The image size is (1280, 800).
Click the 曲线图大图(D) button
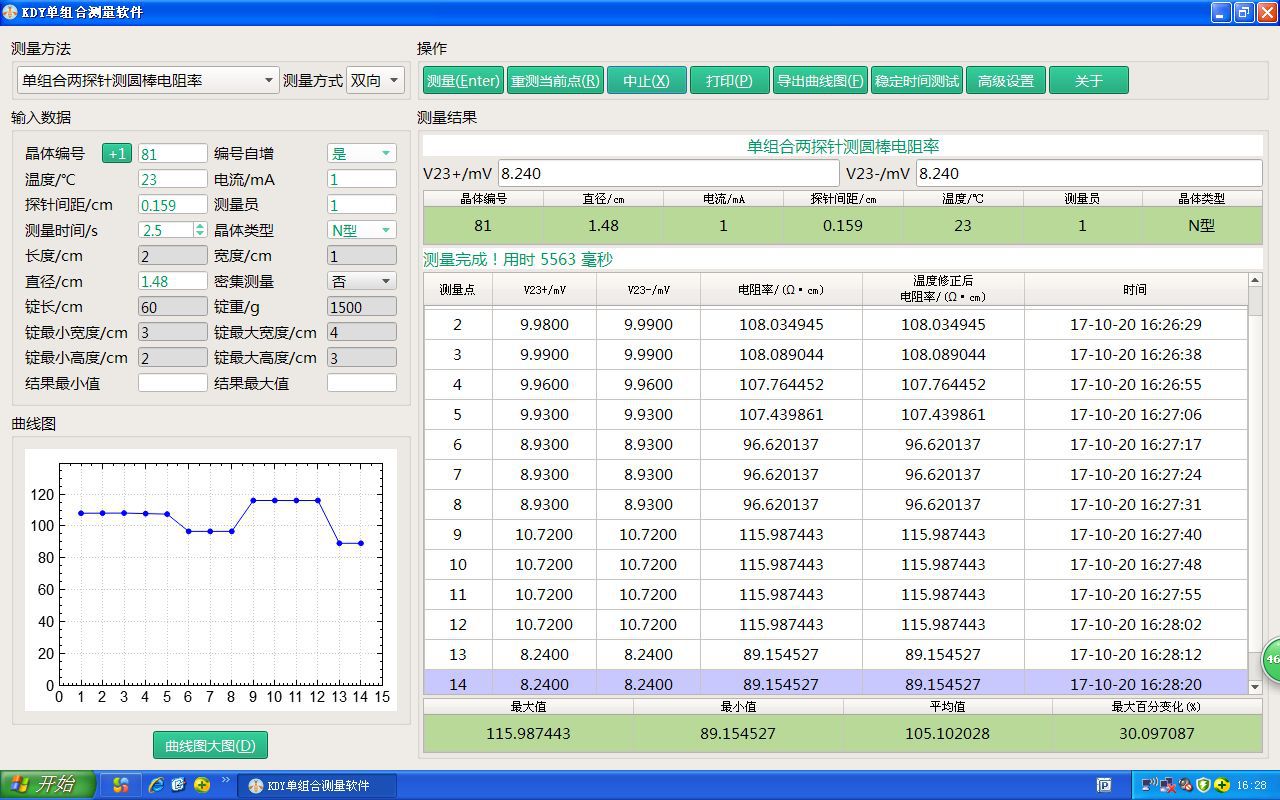pyautogui.click(x=210, y=745)
